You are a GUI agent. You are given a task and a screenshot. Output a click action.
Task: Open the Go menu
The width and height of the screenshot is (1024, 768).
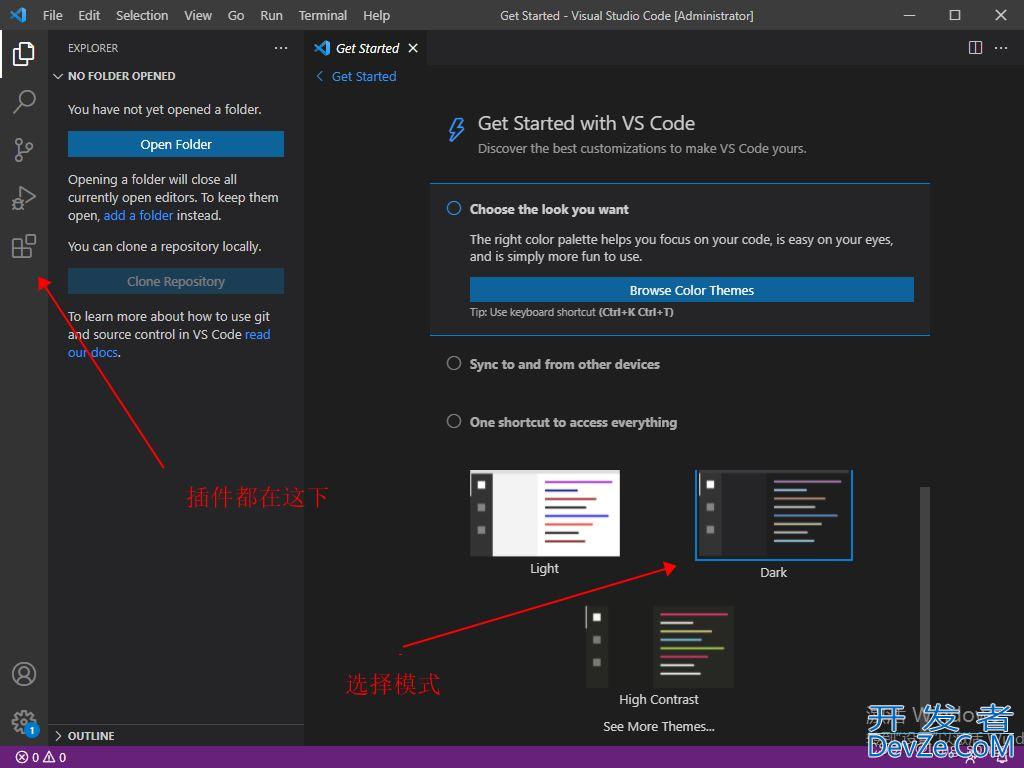pyautogui.click(x=236, y=15)
